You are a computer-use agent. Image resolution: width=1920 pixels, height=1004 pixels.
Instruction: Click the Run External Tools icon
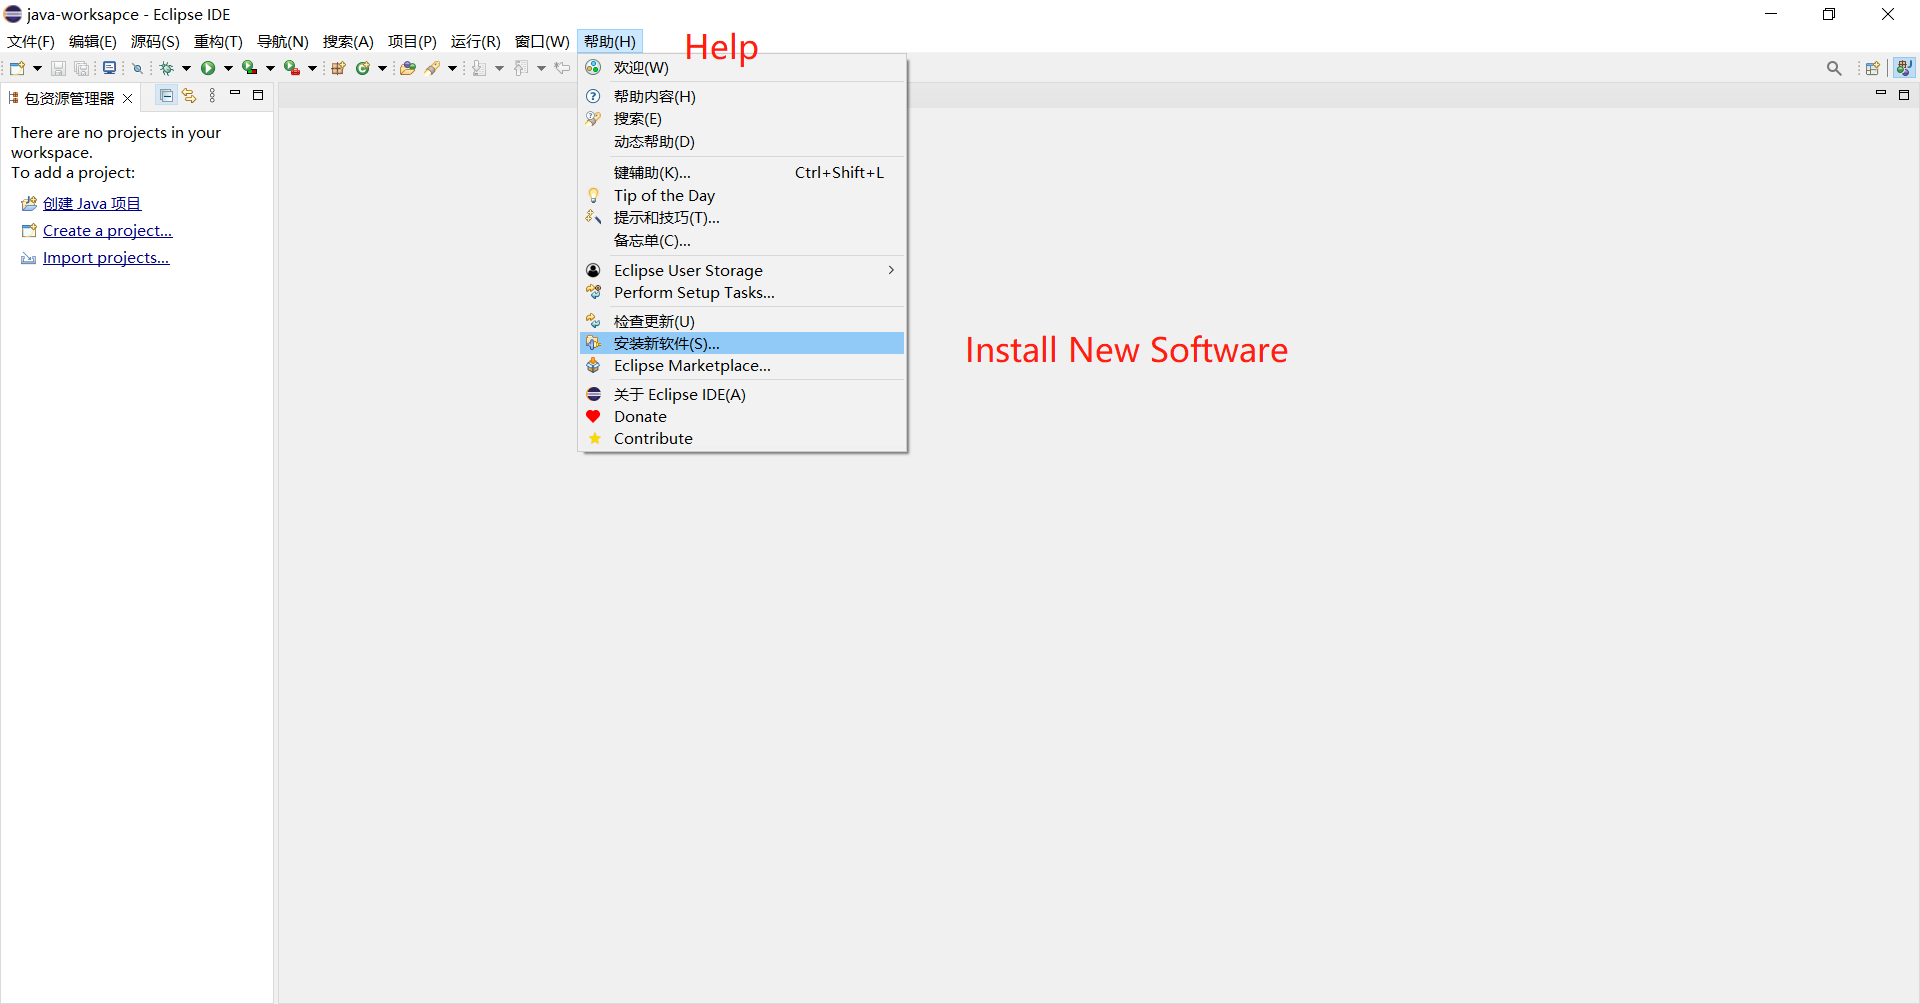291,68
